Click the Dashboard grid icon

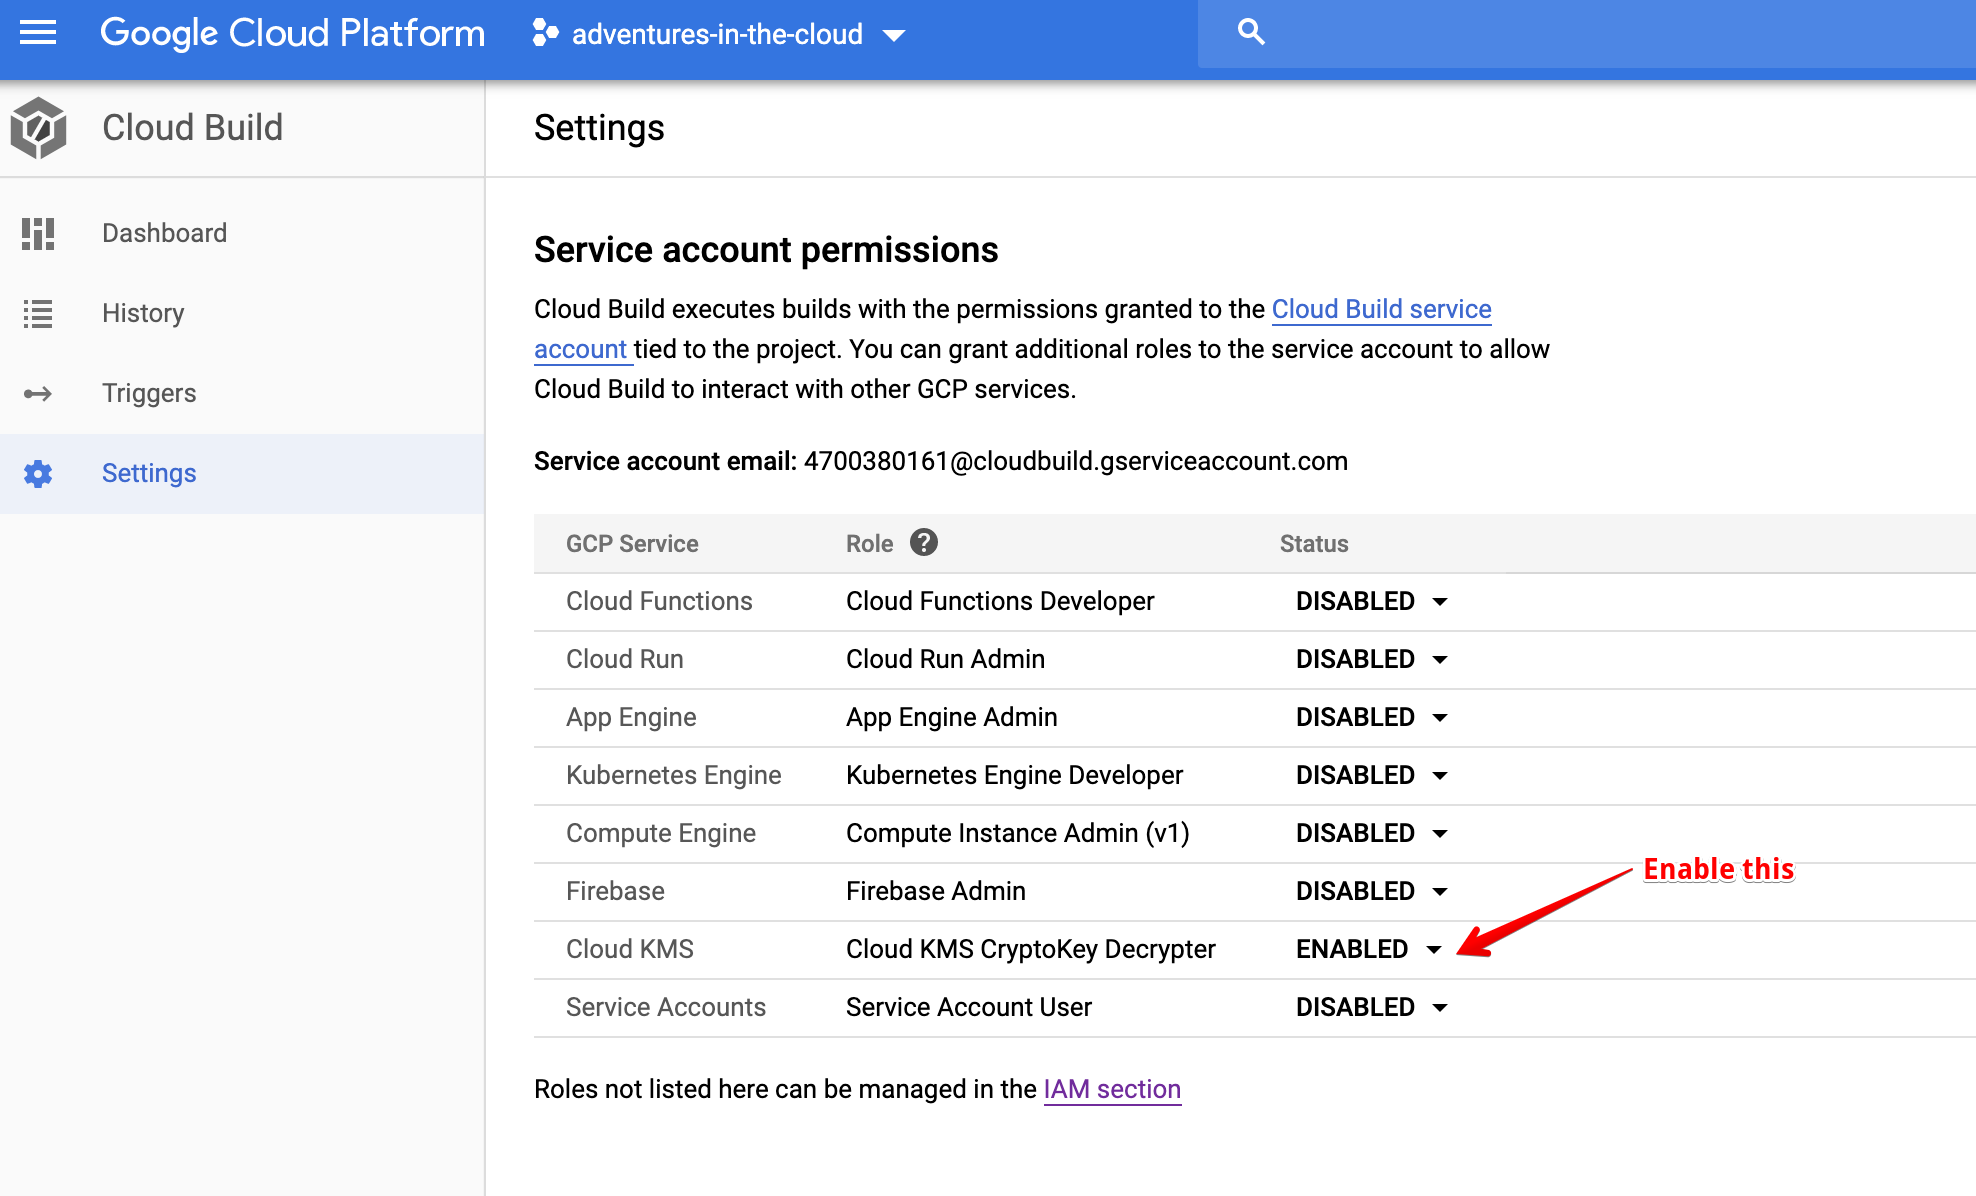pyautogui.click(x=38, y=233)
